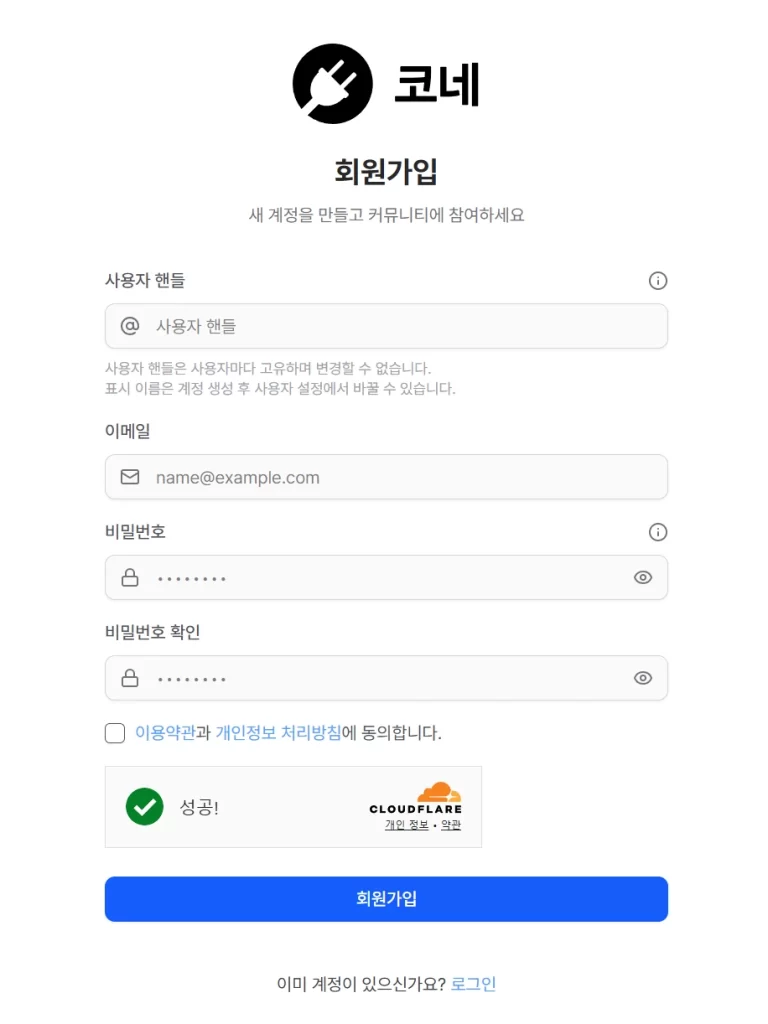This screenshot has width=768, height=1024.
Task: Focus the name@example.com email field
Action: pos(386,477)
